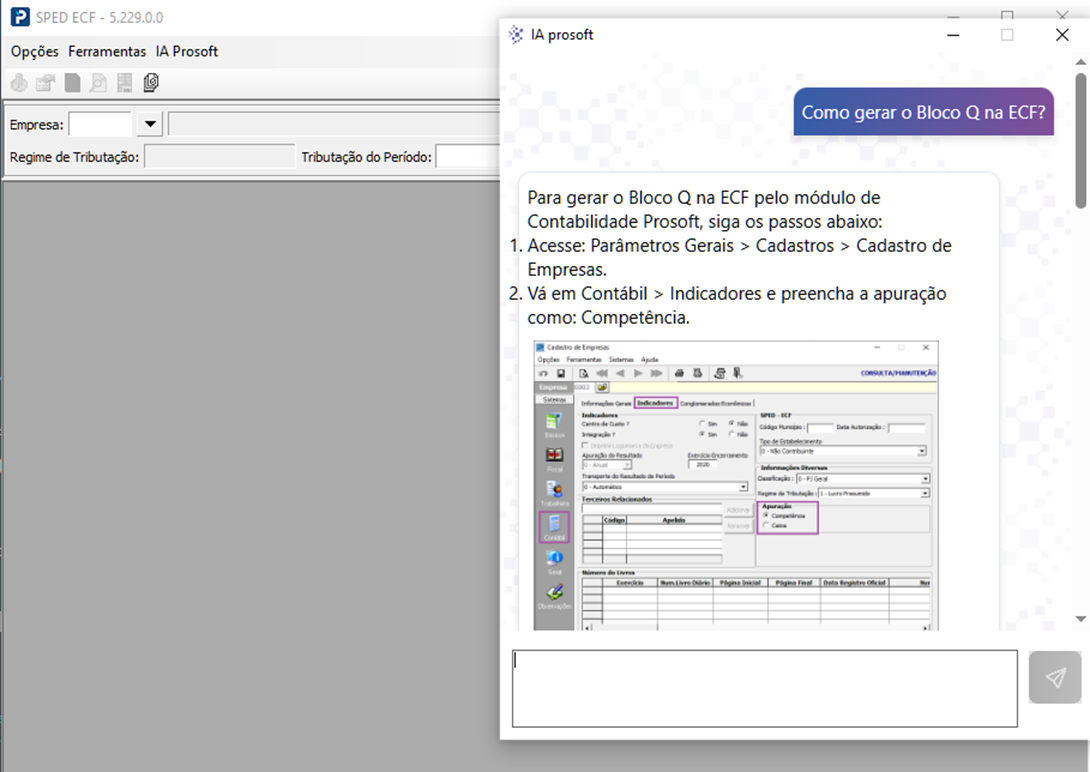The width and height of the screenshot is (1090, 772).
Task: Click the 'Para gerar o Bloco Q' intro paragraph
Action: pos(704,210)
